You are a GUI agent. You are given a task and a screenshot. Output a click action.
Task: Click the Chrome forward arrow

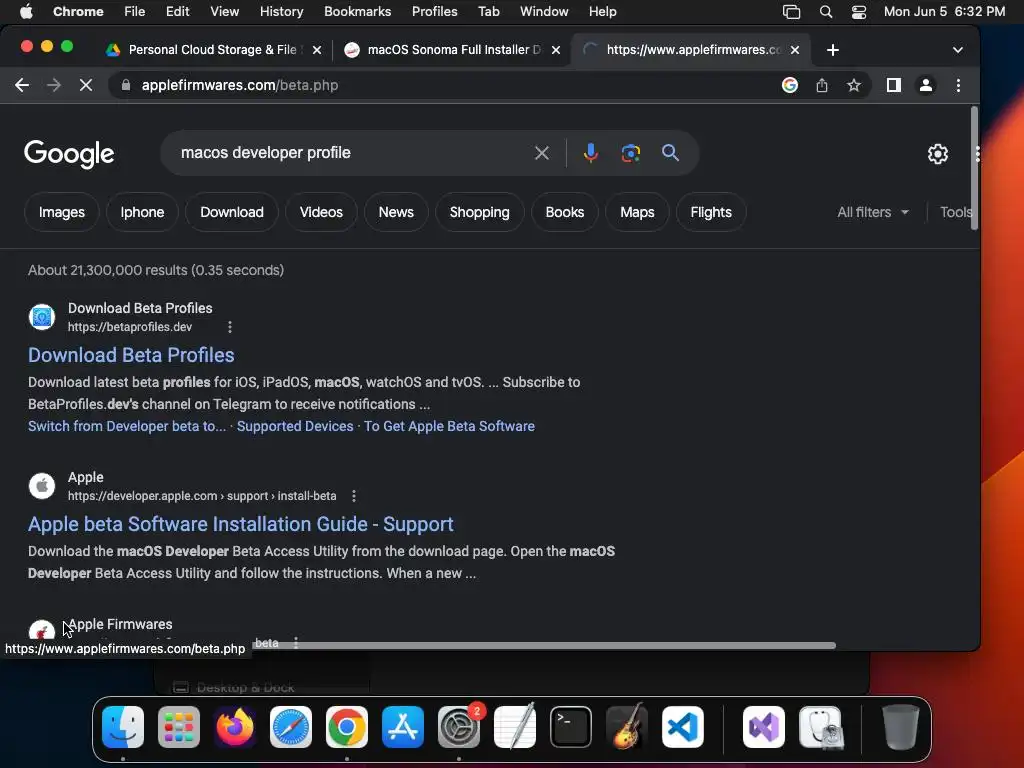point(54,85)
